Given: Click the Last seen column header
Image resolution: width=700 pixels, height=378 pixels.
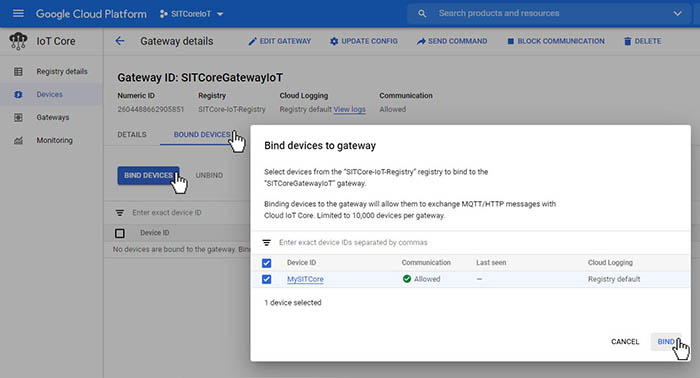Looking at the screenshot, I should [x=491, y=263].
